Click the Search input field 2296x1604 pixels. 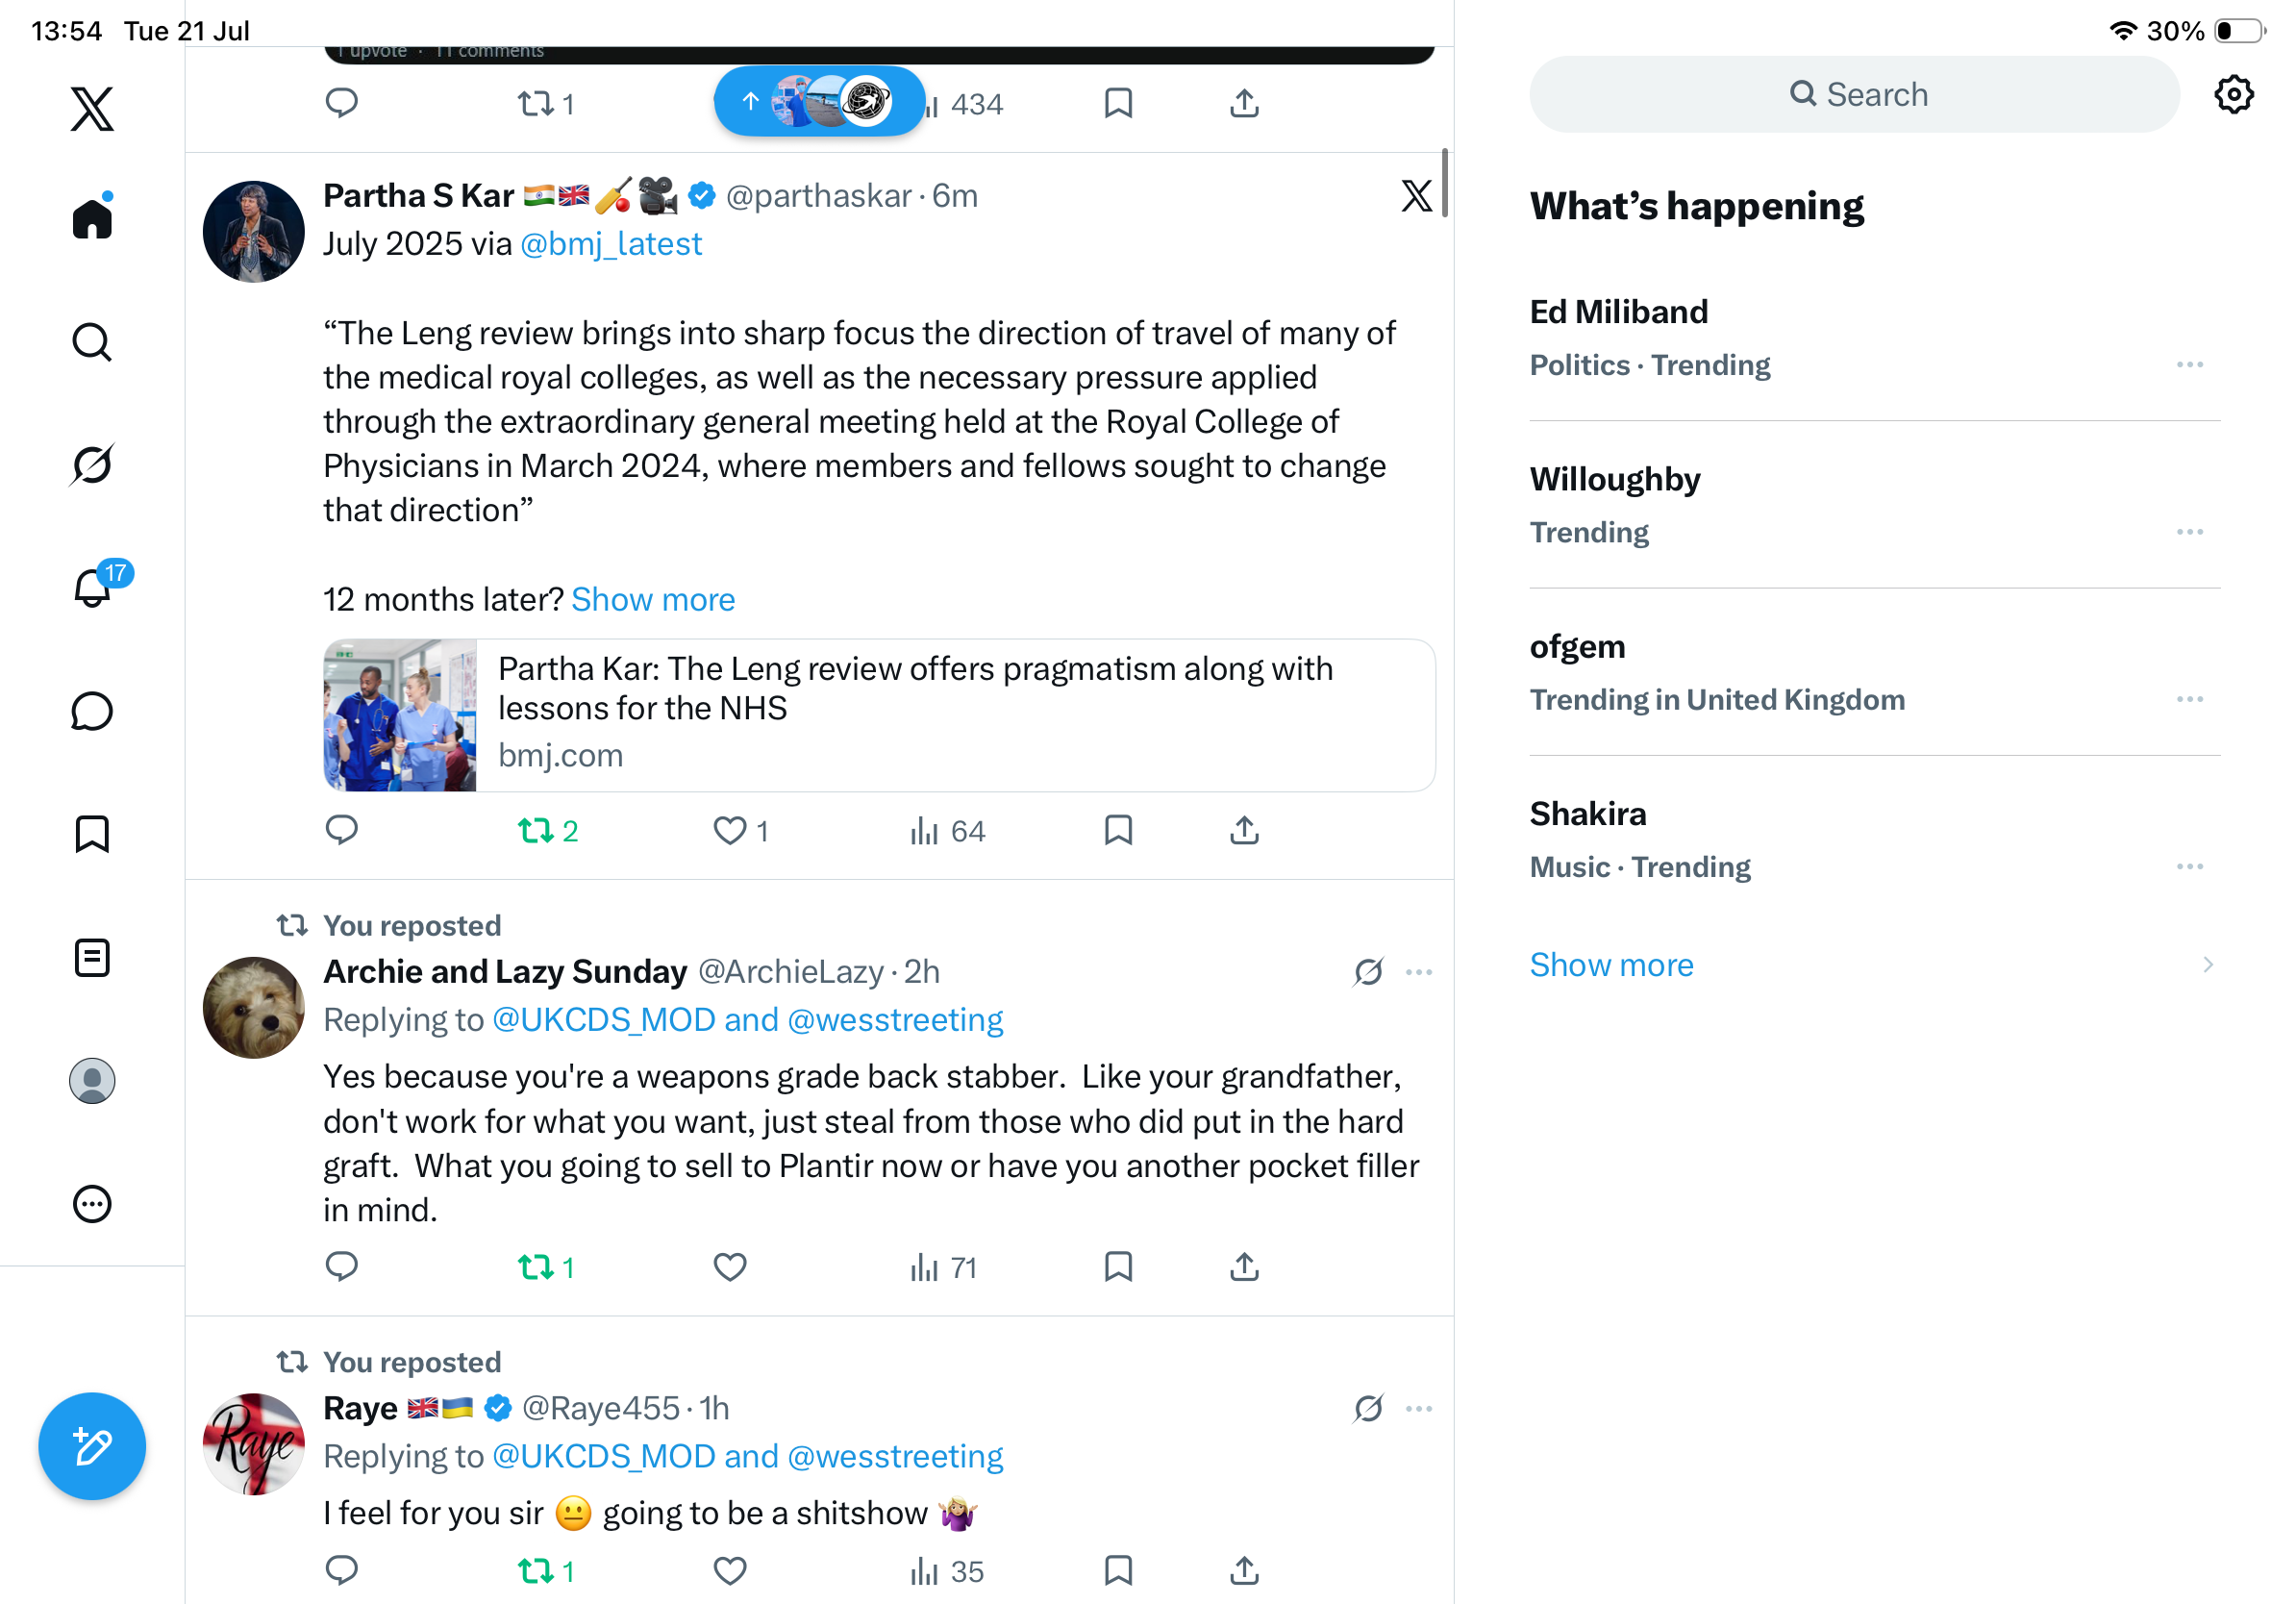click(1854, 95)
